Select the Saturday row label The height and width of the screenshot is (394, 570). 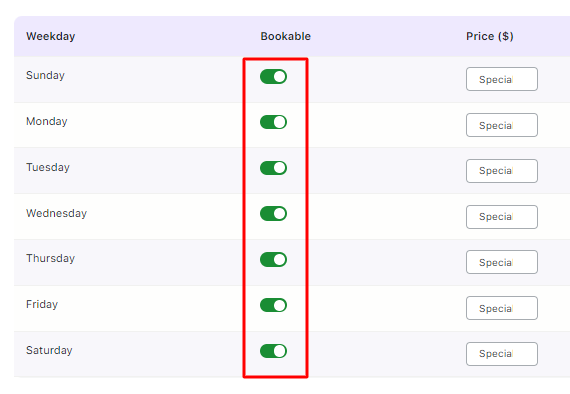pyautogui.click(x=49, y=350)
